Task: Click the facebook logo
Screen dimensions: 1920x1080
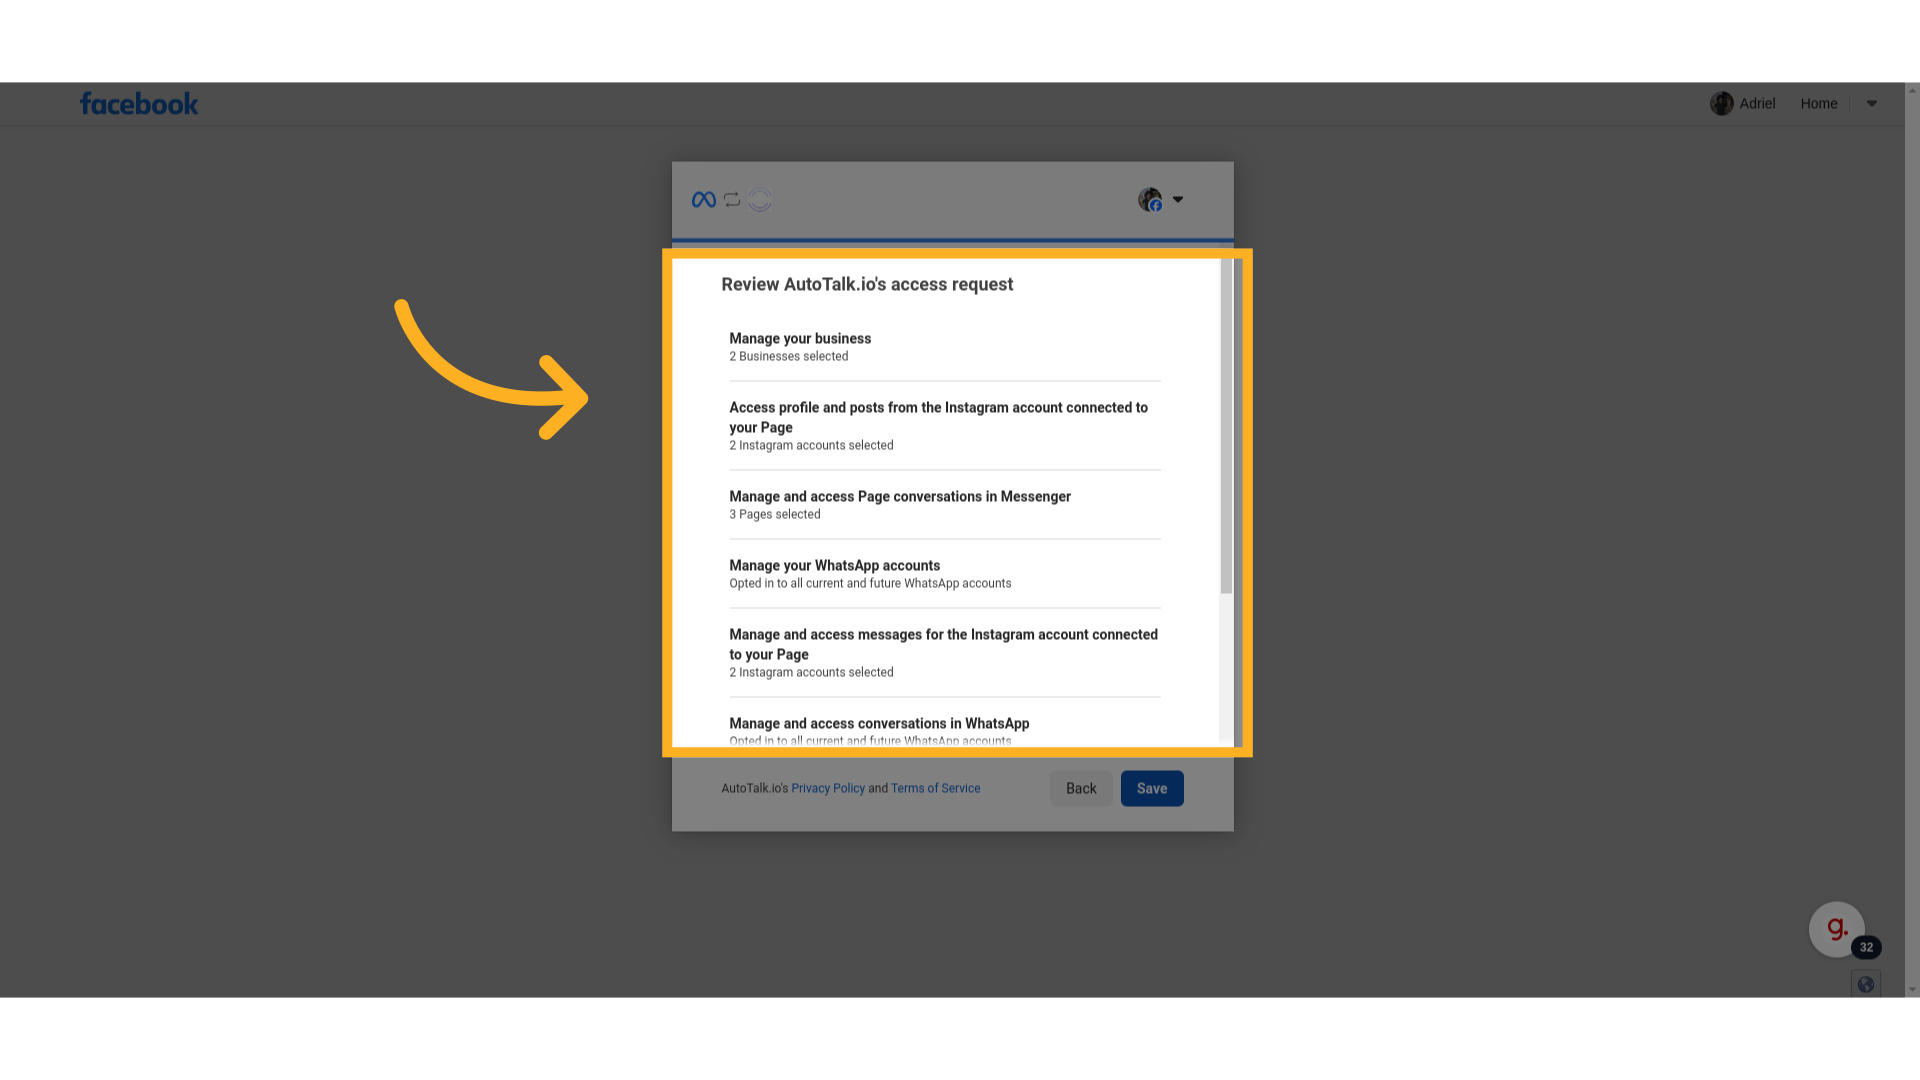Action: point(139,104)
